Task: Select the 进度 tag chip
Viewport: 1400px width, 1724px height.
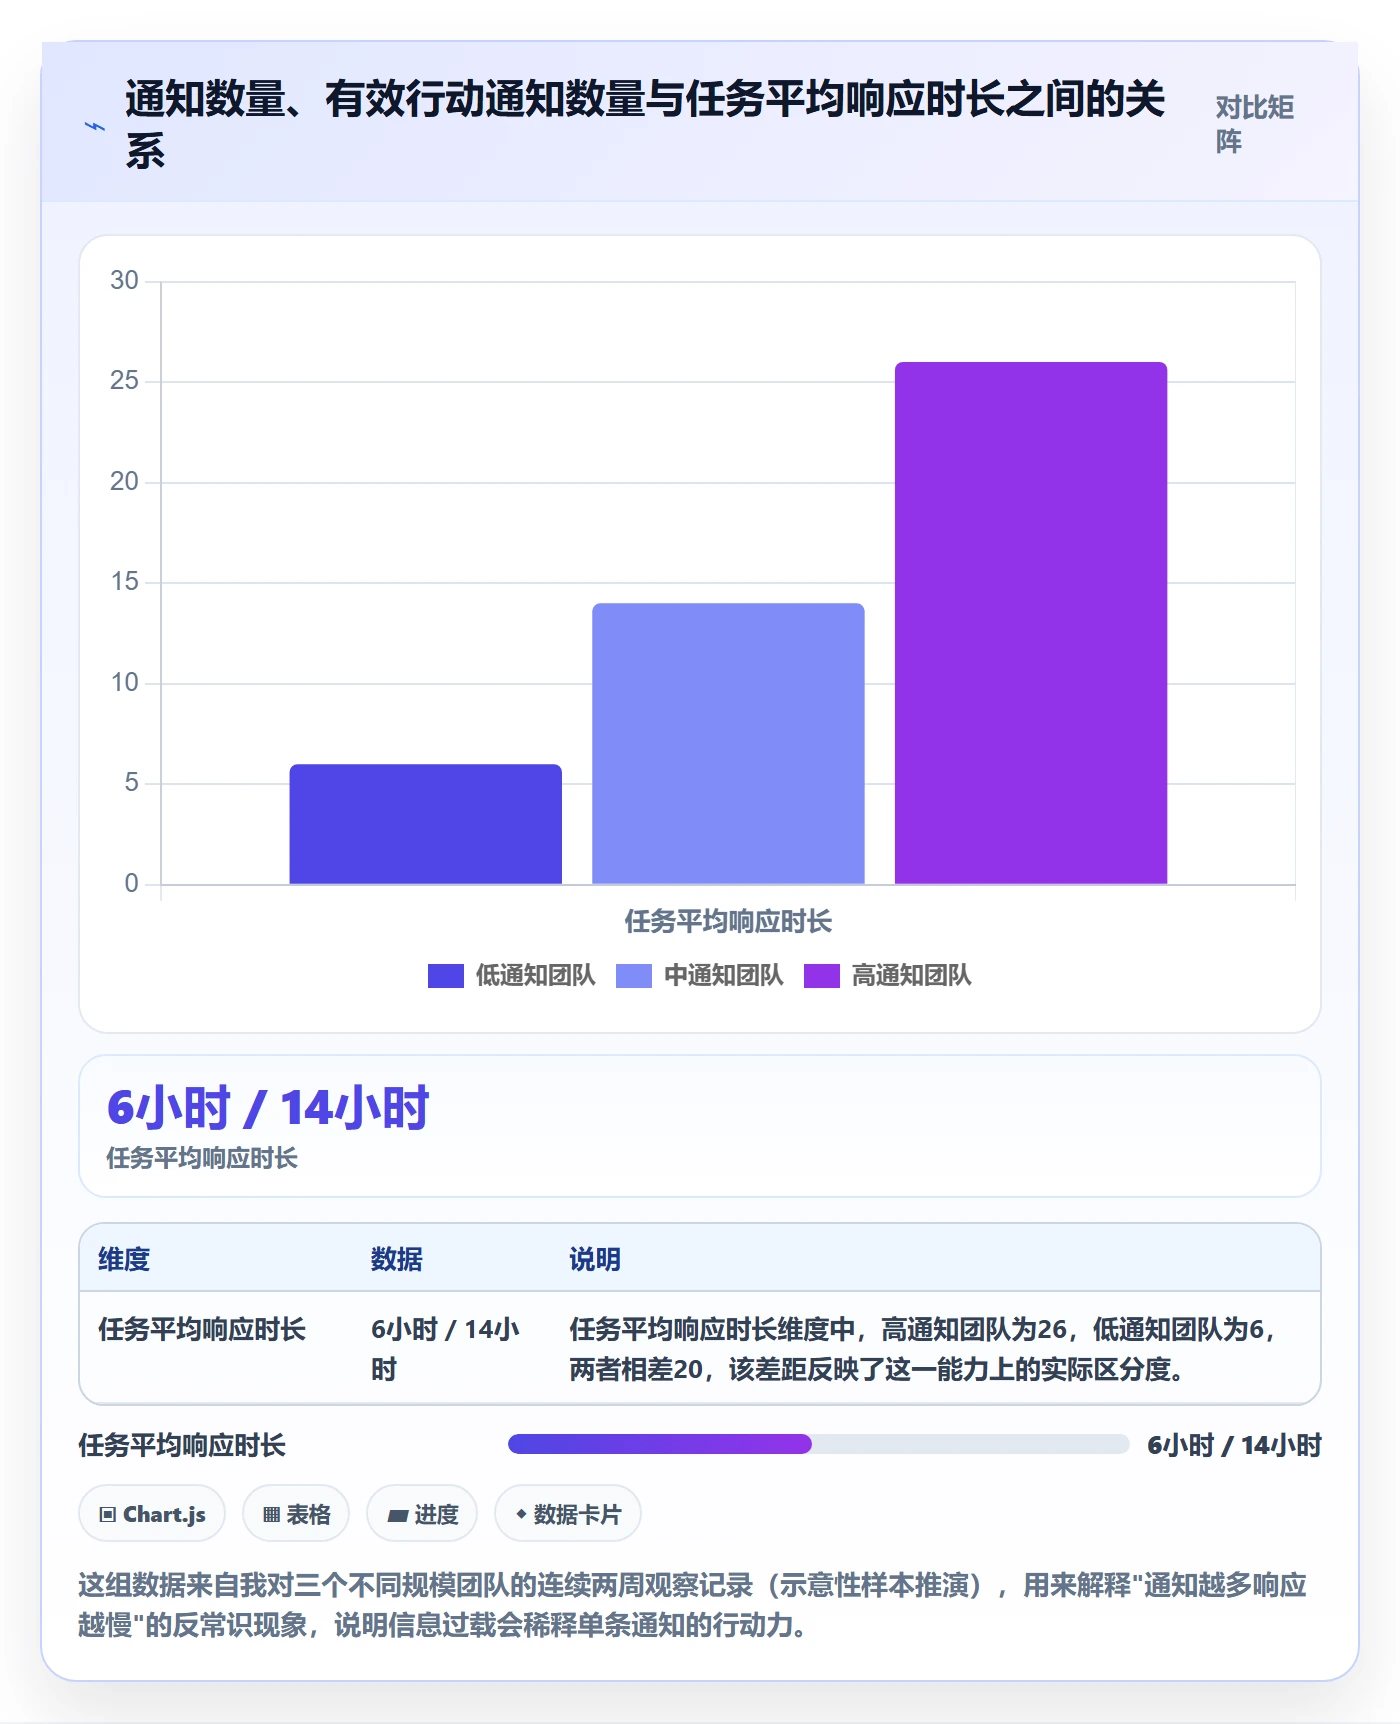Action: point(422,1514)
